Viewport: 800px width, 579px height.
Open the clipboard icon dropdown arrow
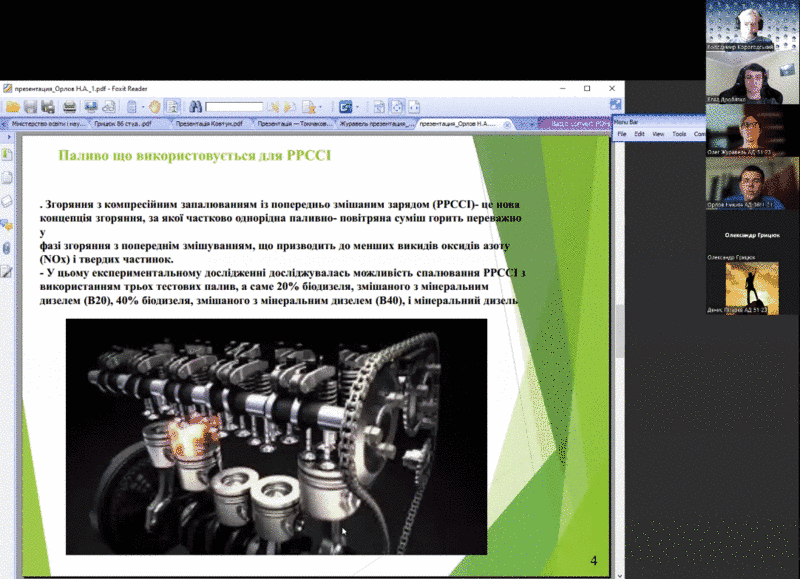tap(143, 107)
